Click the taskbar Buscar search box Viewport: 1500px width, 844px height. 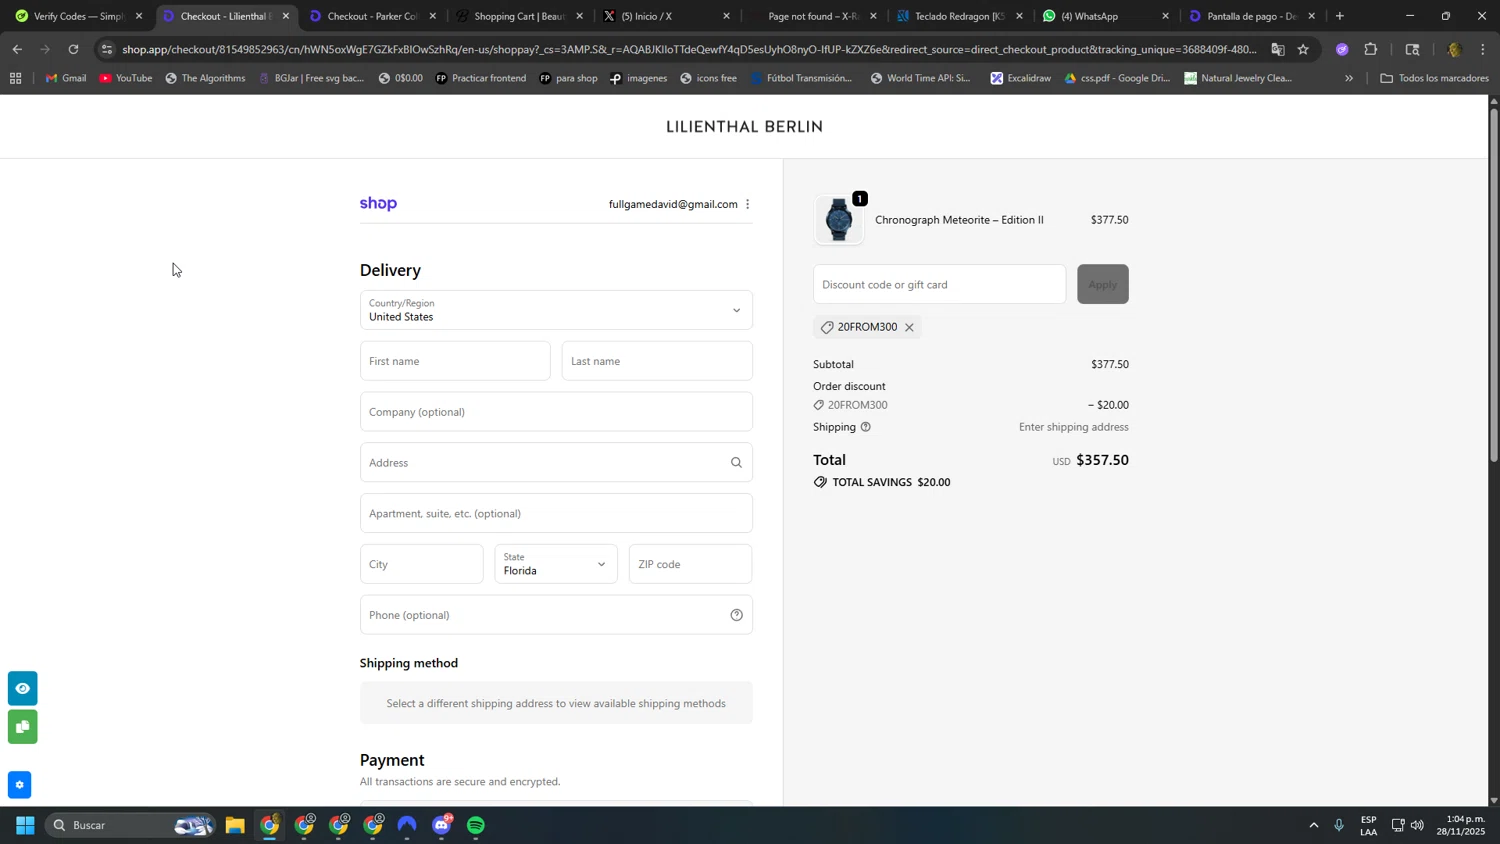tap(130, 825)
